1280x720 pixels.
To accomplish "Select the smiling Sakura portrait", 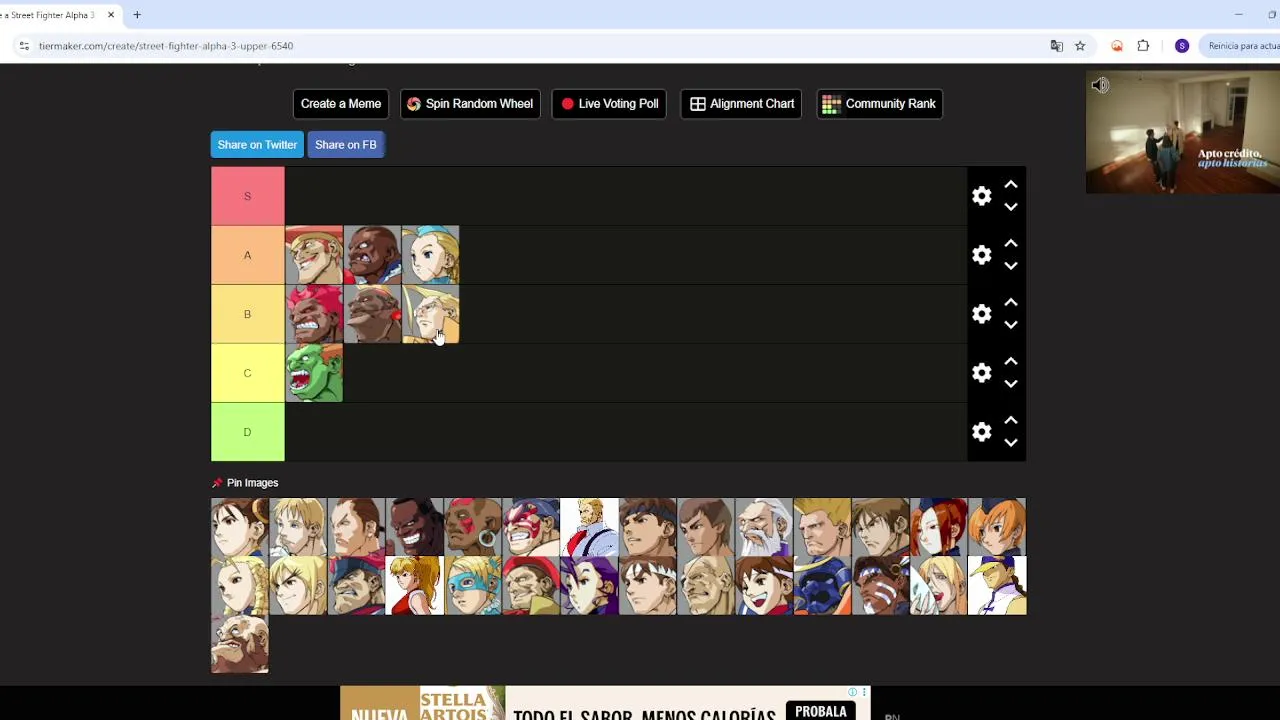I will coord(764,585).
